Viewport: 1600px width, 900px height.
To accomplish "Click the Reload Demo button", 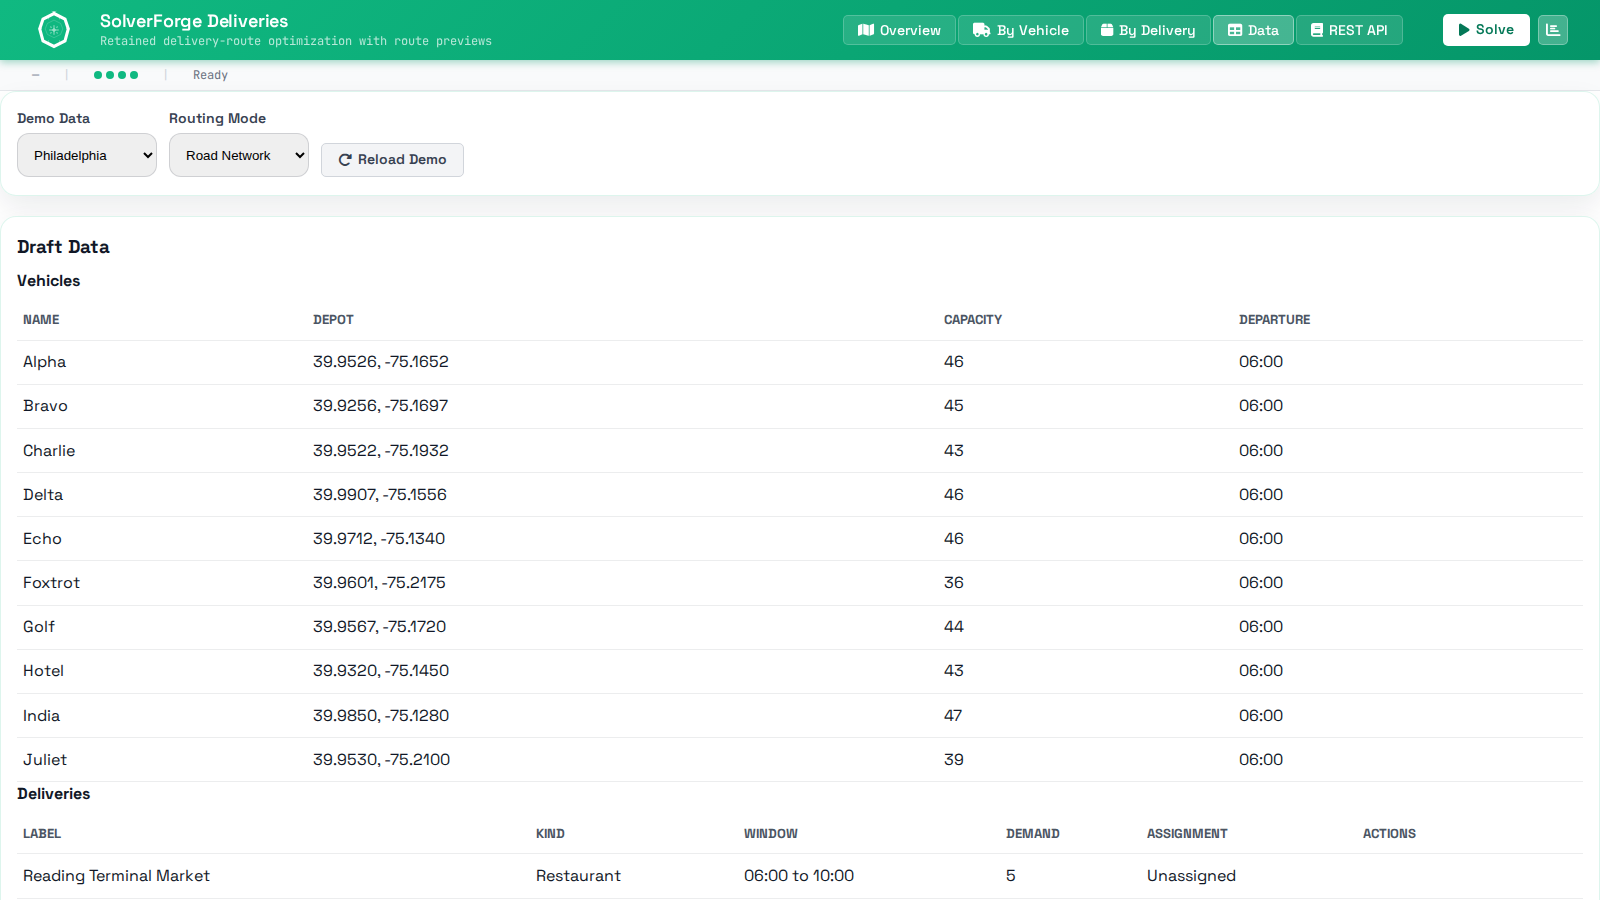I will 392,160.
